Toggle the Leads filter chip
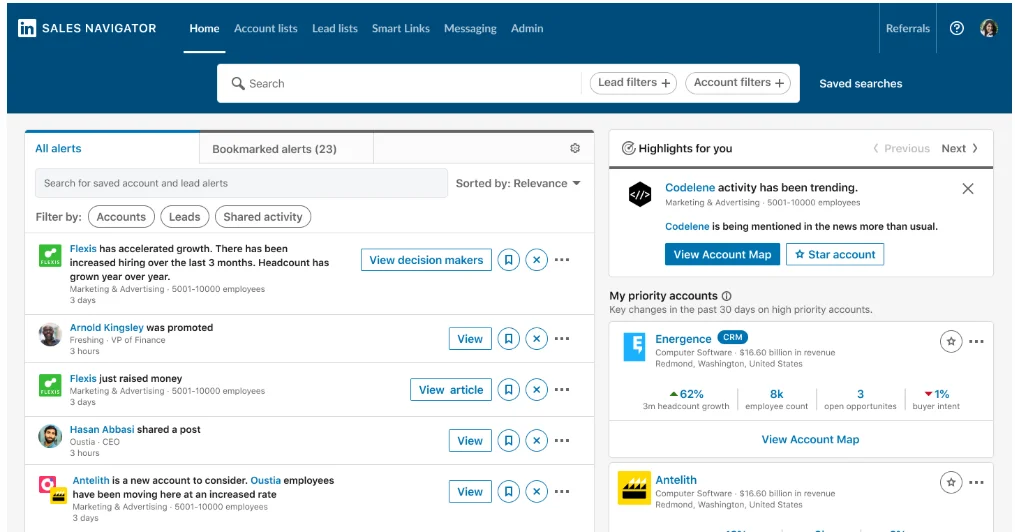The image size is (1015, 532). coord(184,217)
